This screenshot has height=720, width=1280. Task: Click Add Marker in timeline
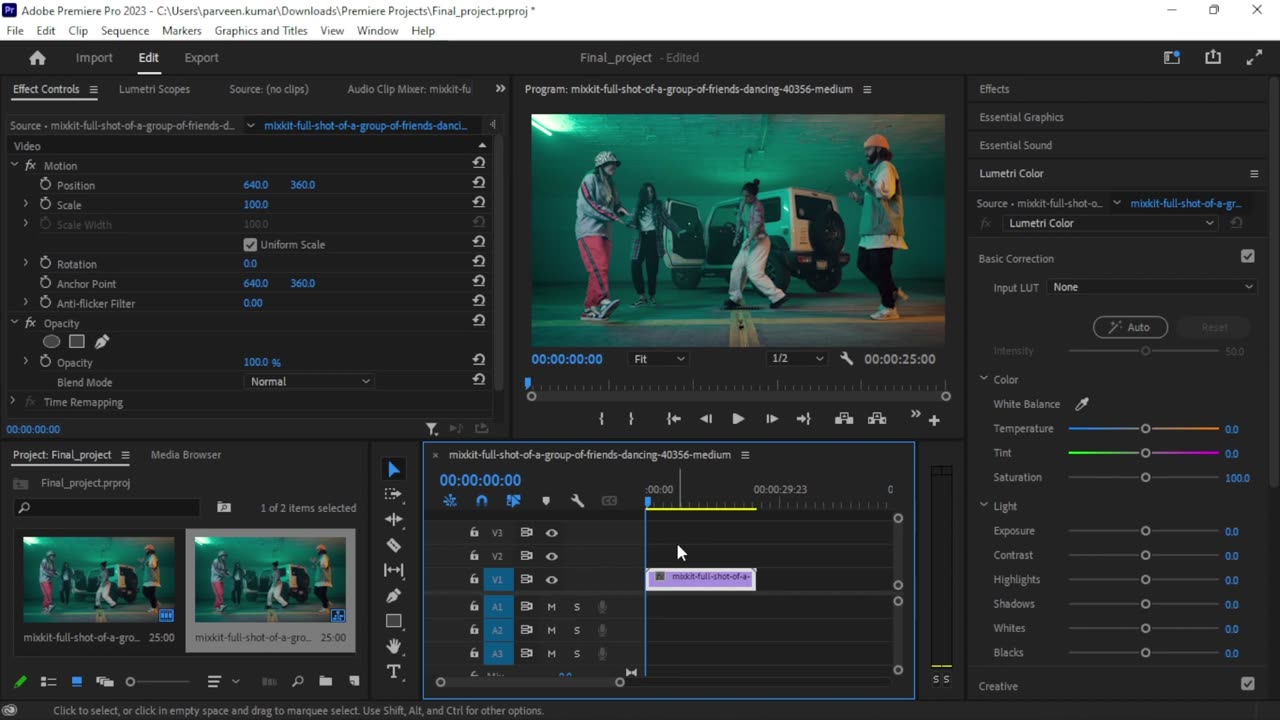(545, 501)
